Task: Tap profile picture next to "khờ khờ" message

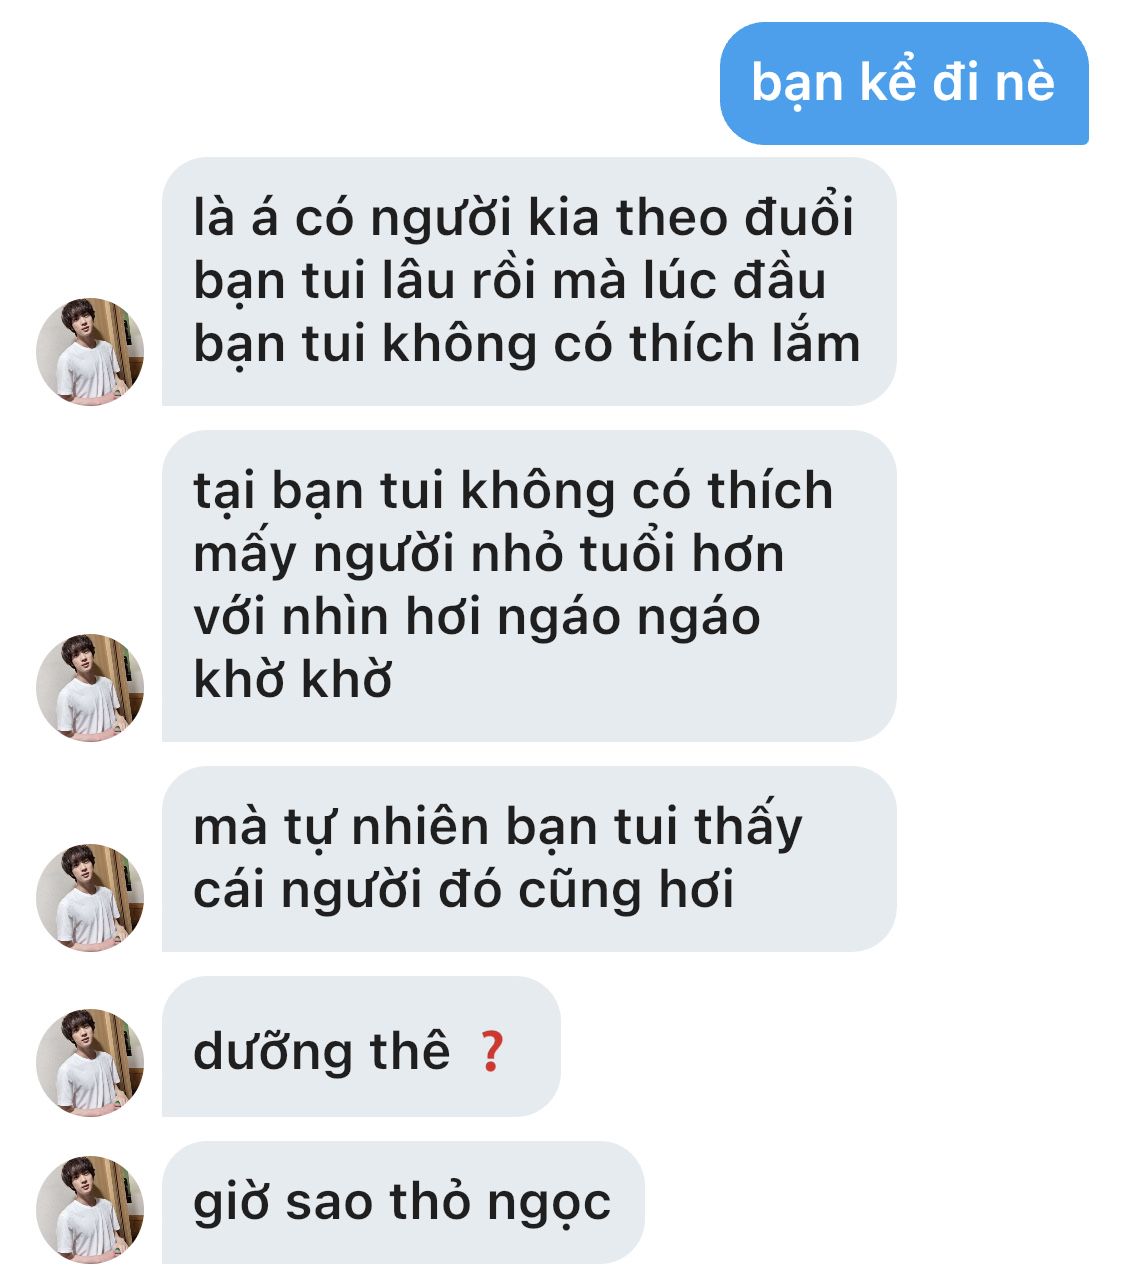Action: (90, 687)
